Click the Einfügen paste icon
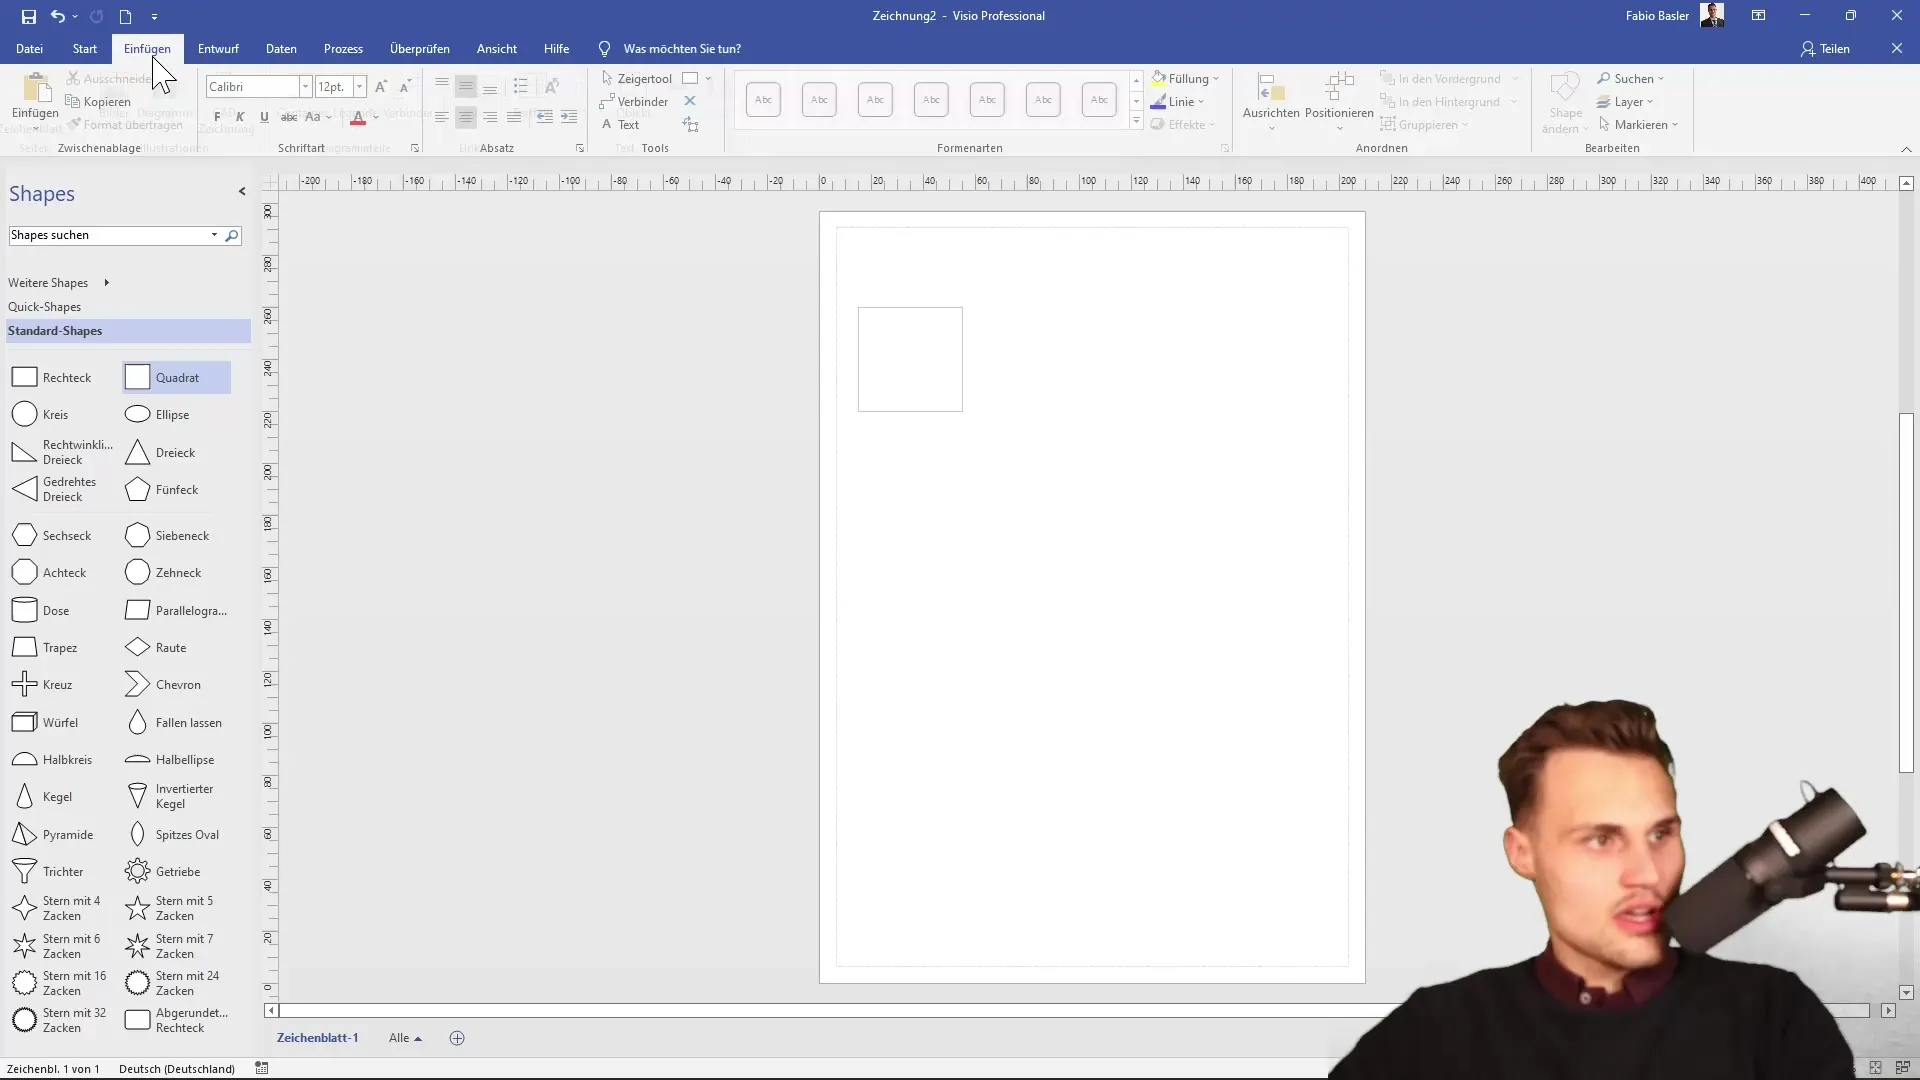1920x1080 pixels. 36,88
